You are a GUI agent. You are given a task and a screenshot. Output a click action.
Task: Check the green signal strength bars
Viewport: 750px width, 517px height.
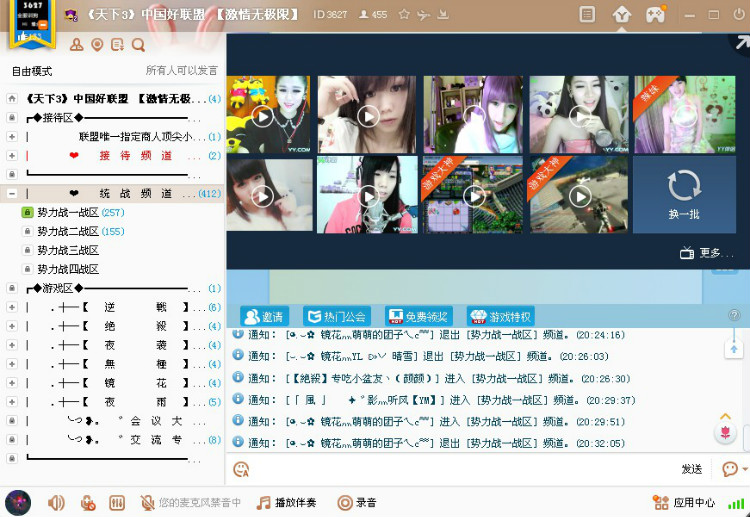pyautogui.click(x=736, y=503)
